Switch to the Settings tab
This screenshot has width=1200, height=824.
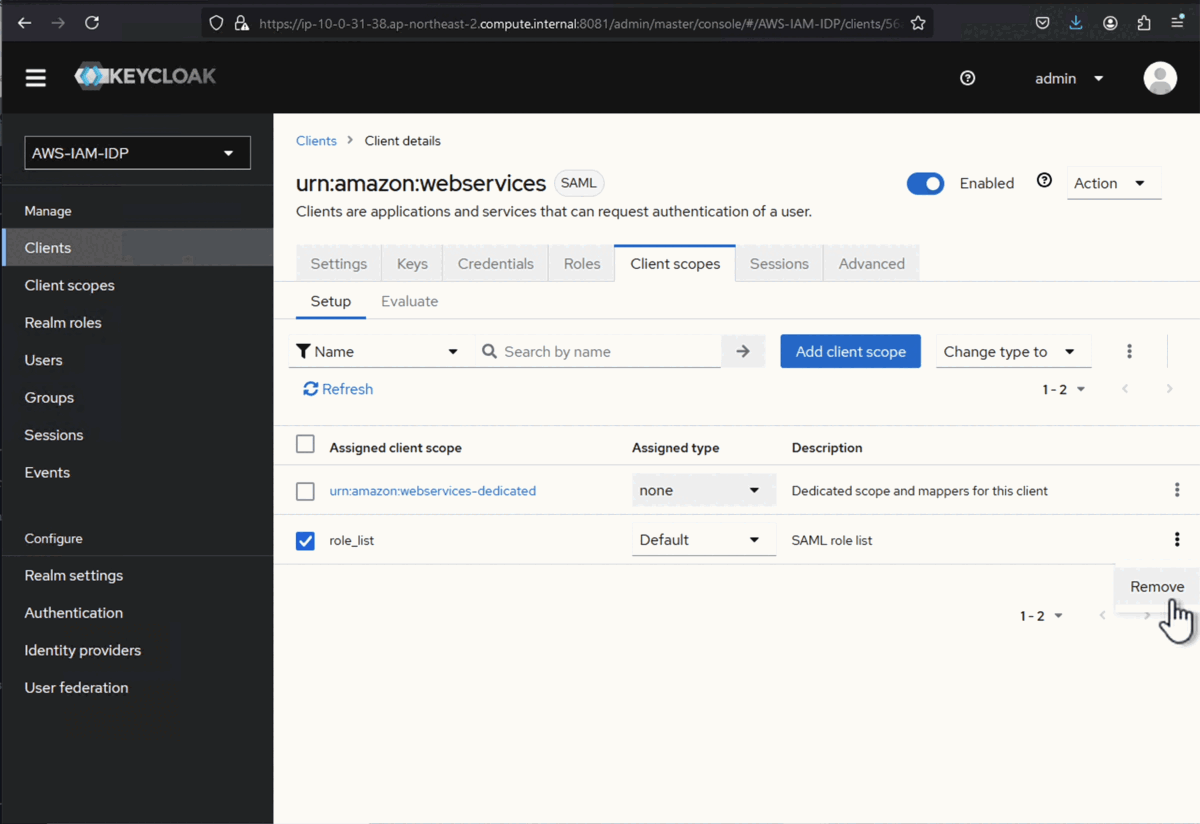coord(339,264)
